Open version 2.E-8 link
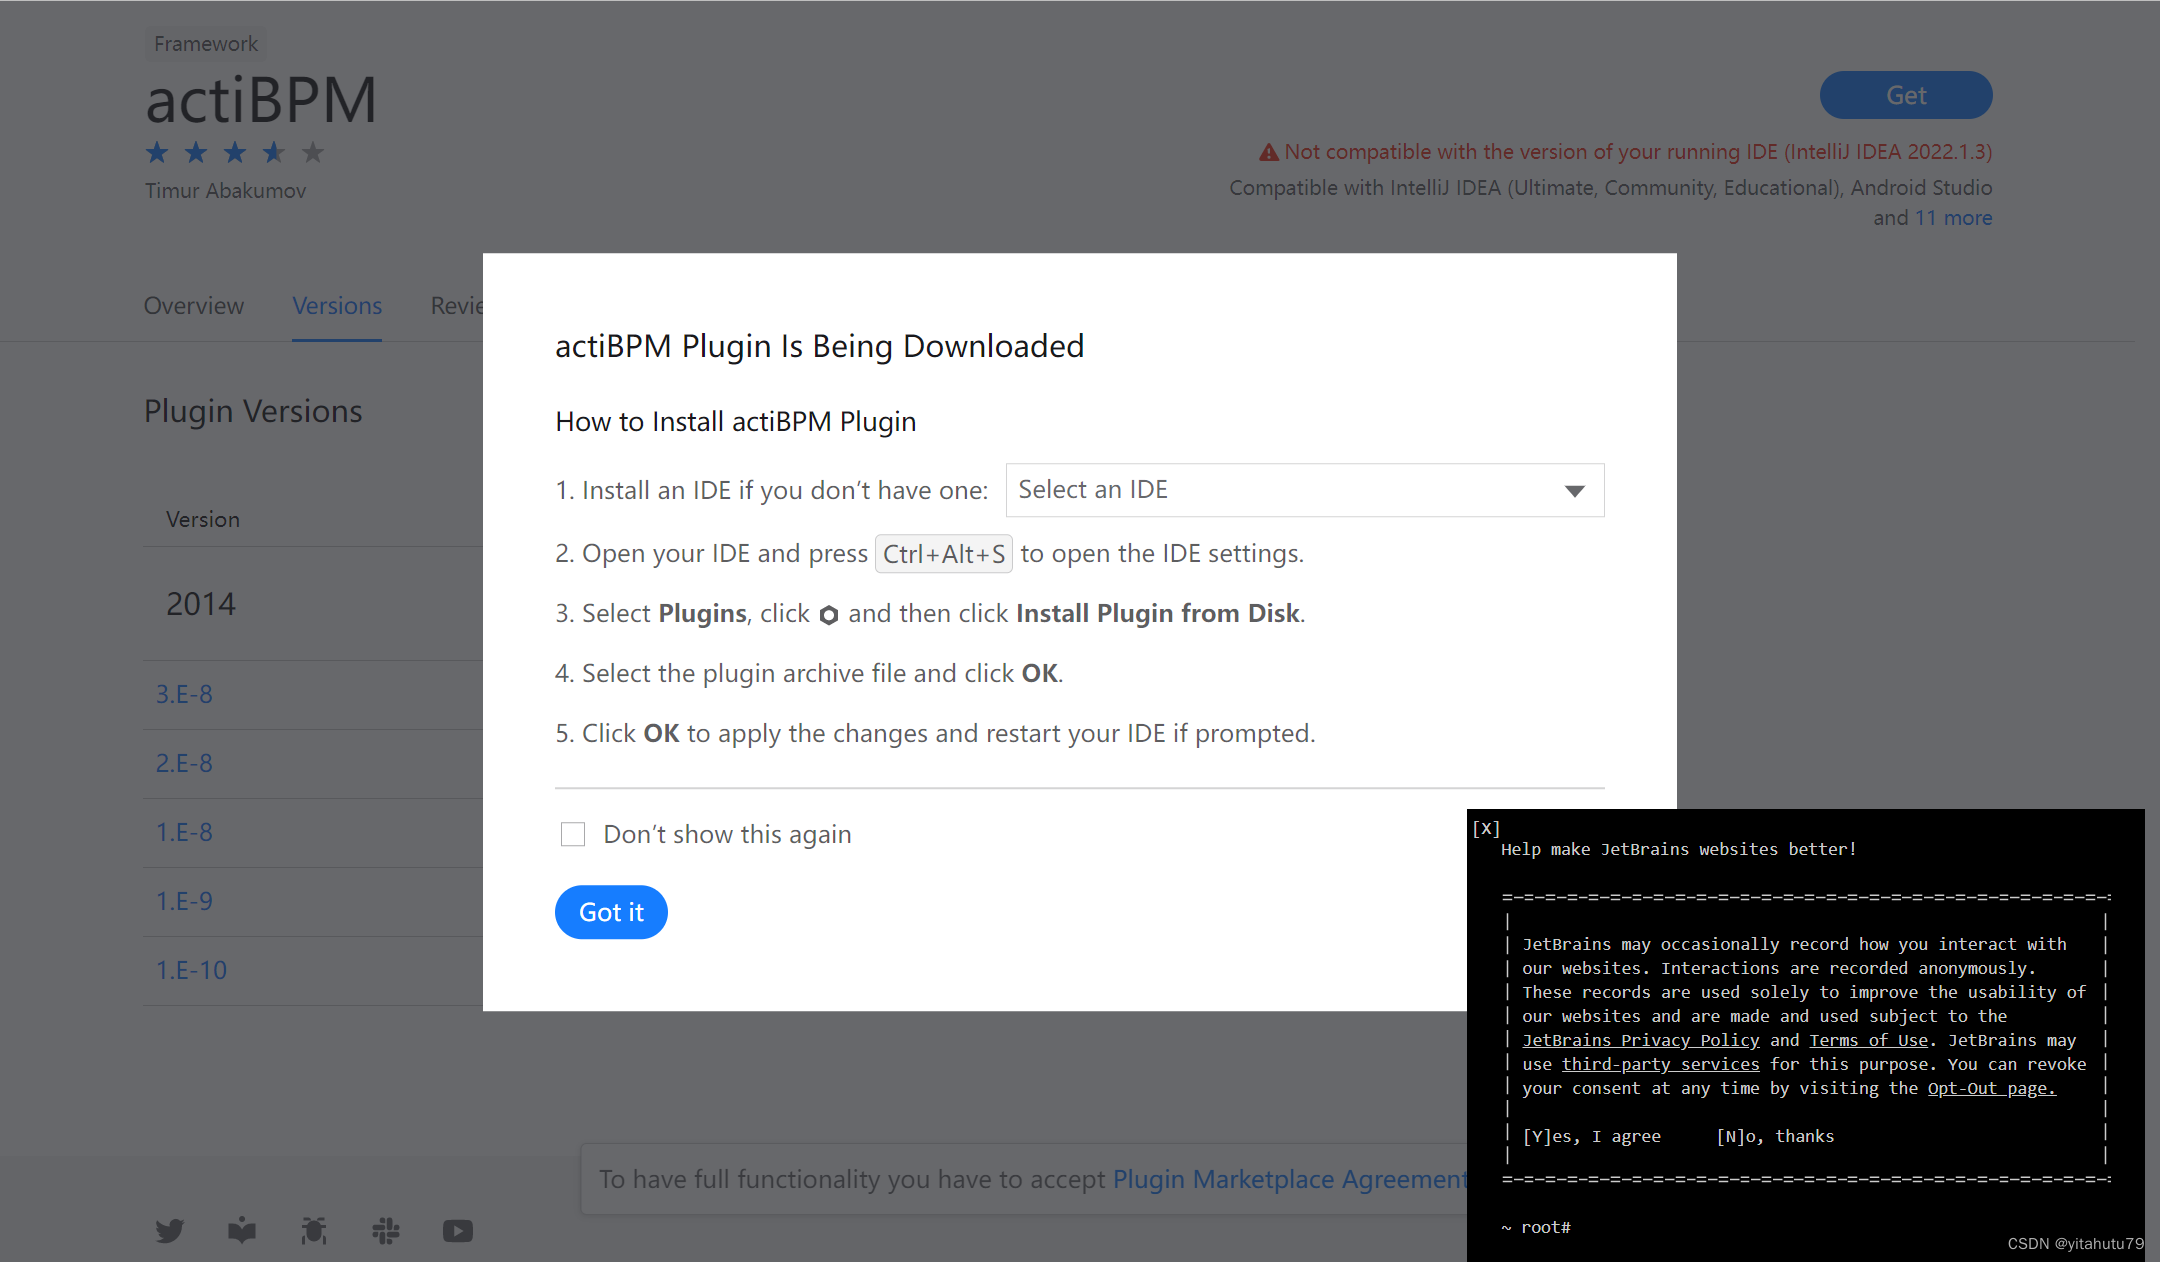This screenshot has height=1262, width=2160. (184, 763)
